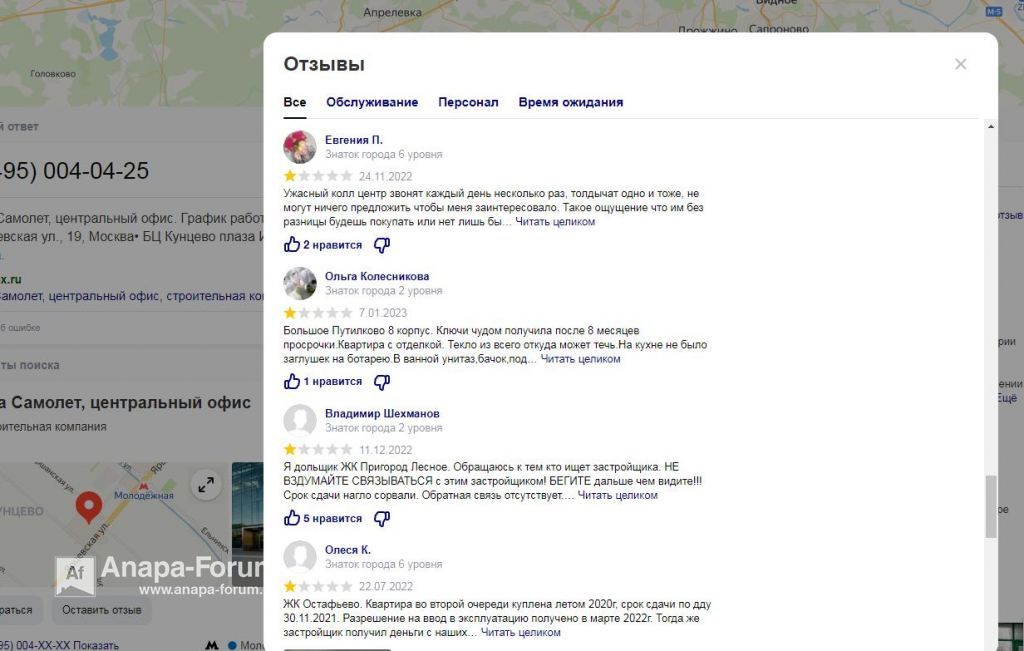Click the Молодёжная metro label on mini map
The height and width of the screenshot is (651, 1024).
click(144, 495)
